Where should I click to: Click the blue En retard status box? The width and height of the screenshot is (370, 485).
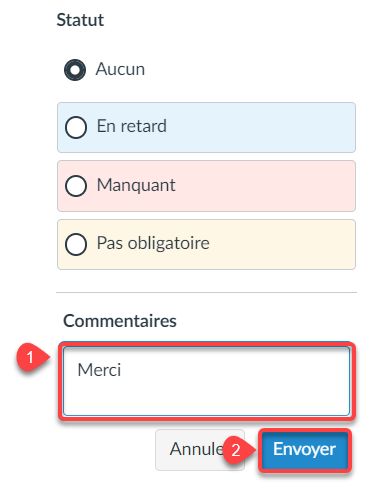pos(206,127)
